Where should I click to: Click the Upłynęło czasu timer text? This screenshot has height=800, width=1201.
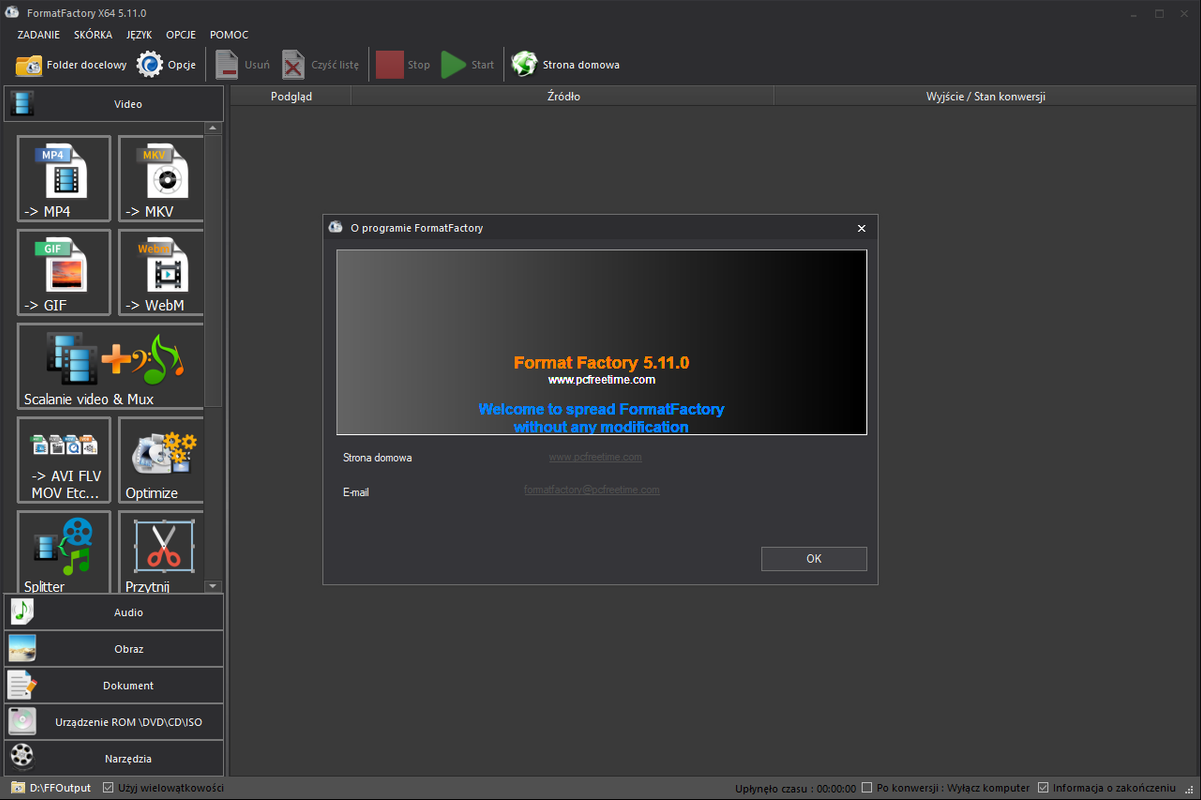pos(795,788)
